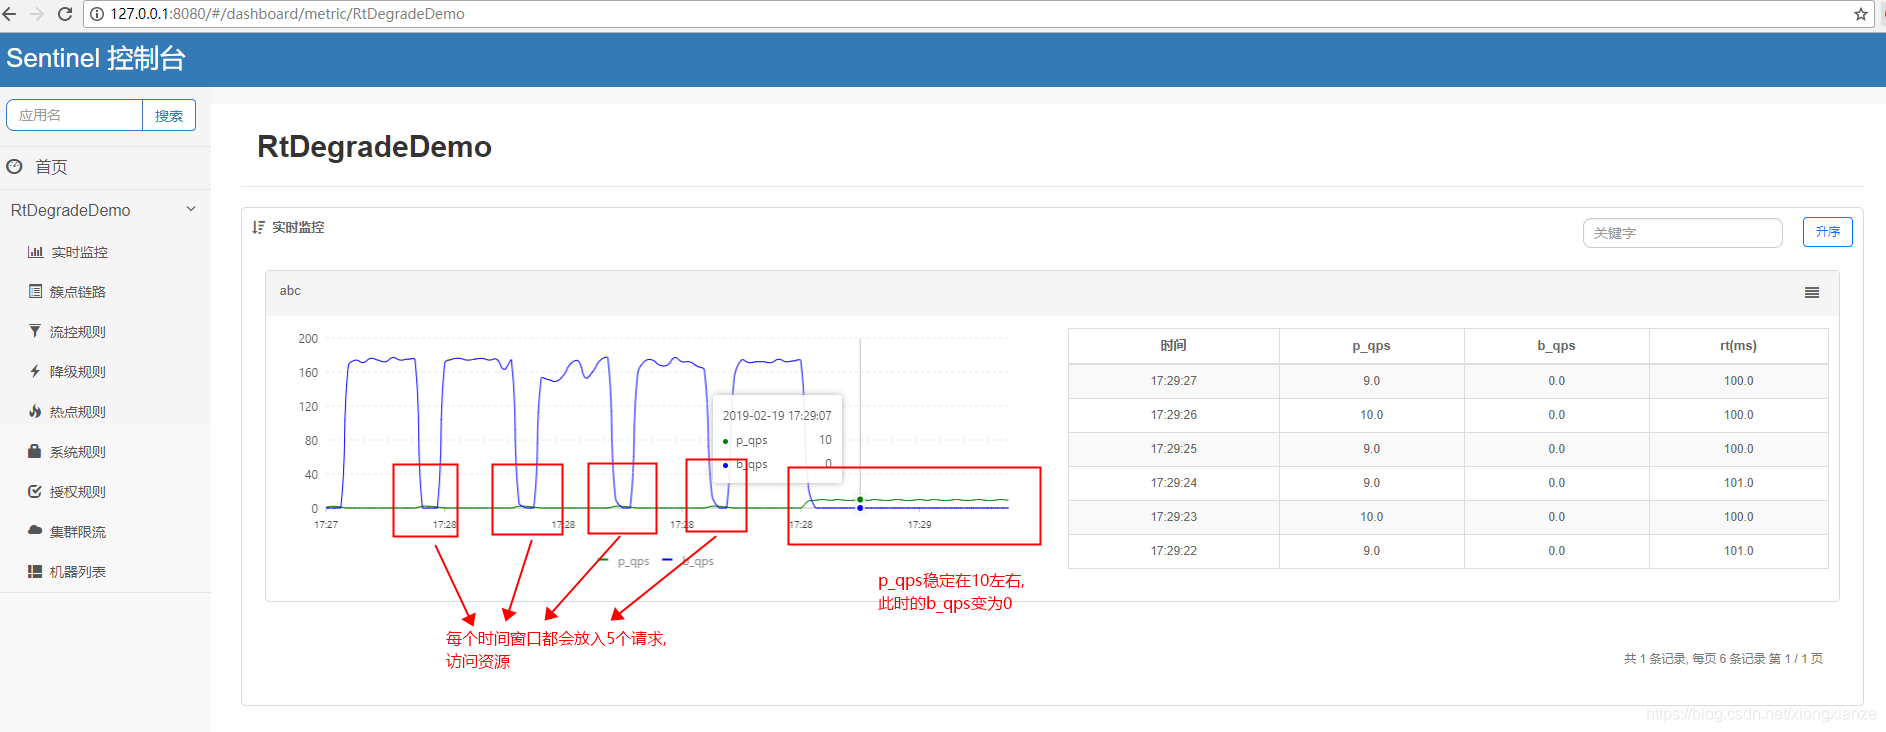Select the 17:29:26 time cell

(x=1173, y=415)
